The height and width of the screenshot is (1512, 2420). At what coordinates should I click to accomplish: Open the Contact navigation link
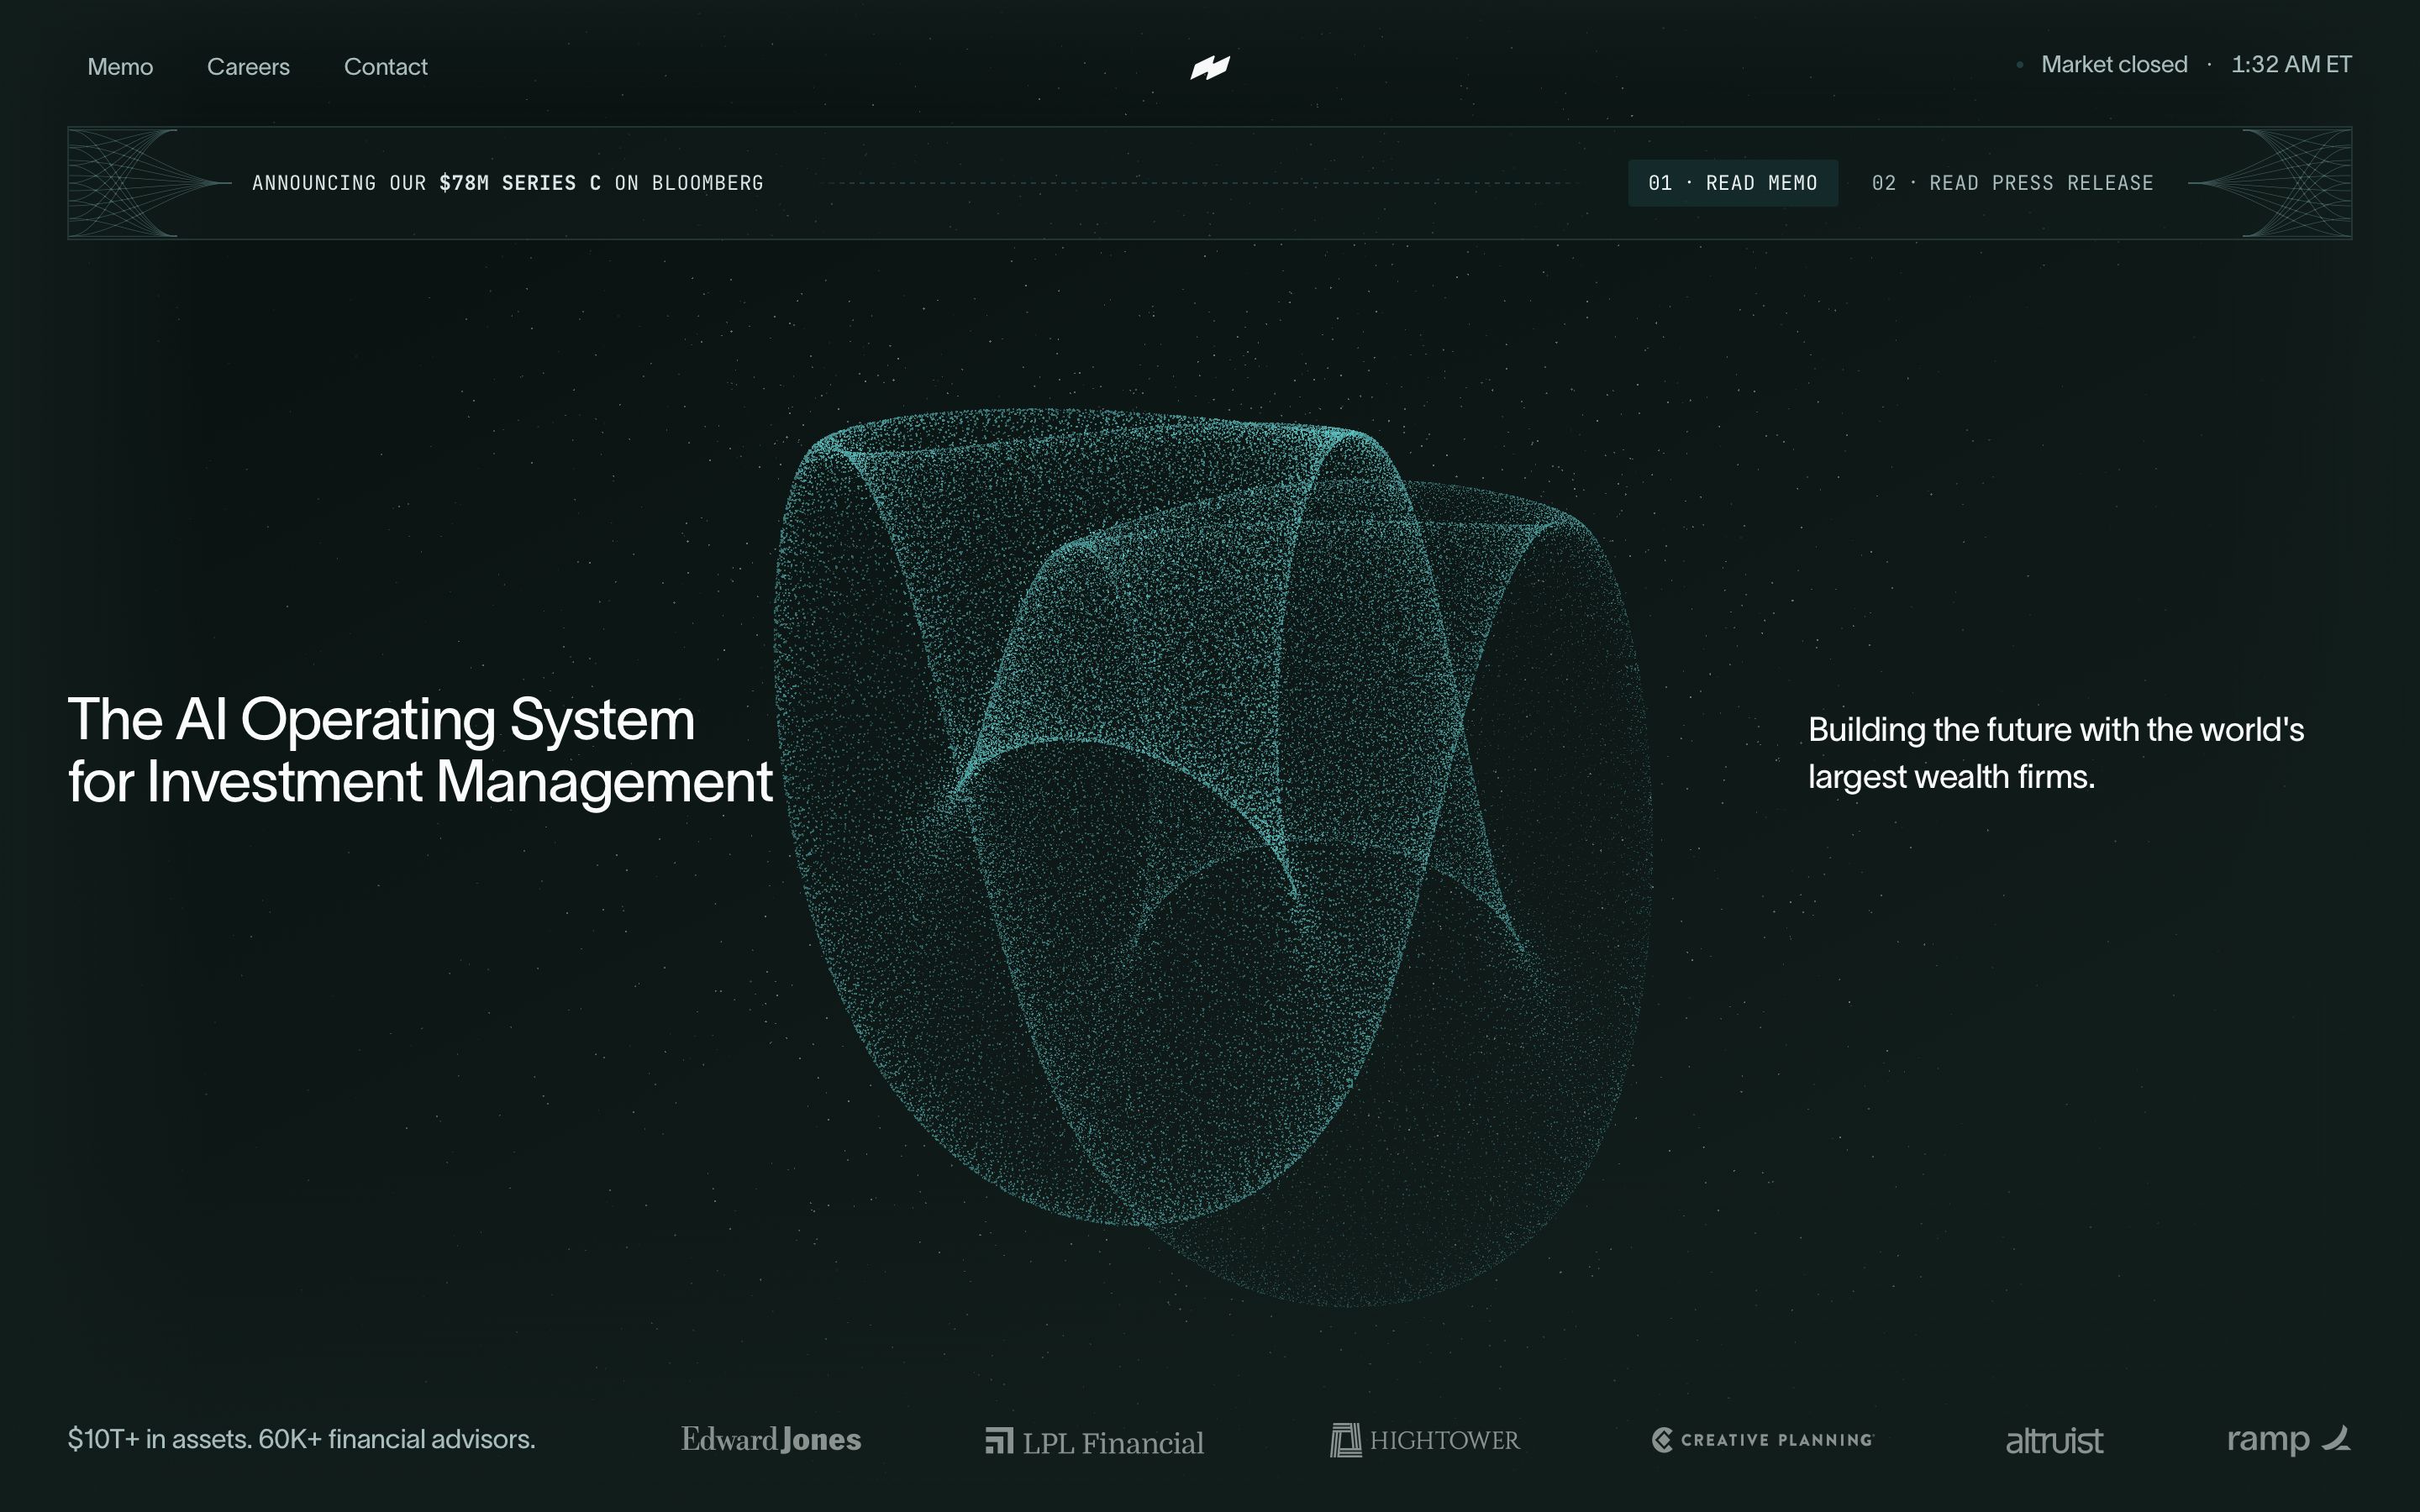coord(386,67)
